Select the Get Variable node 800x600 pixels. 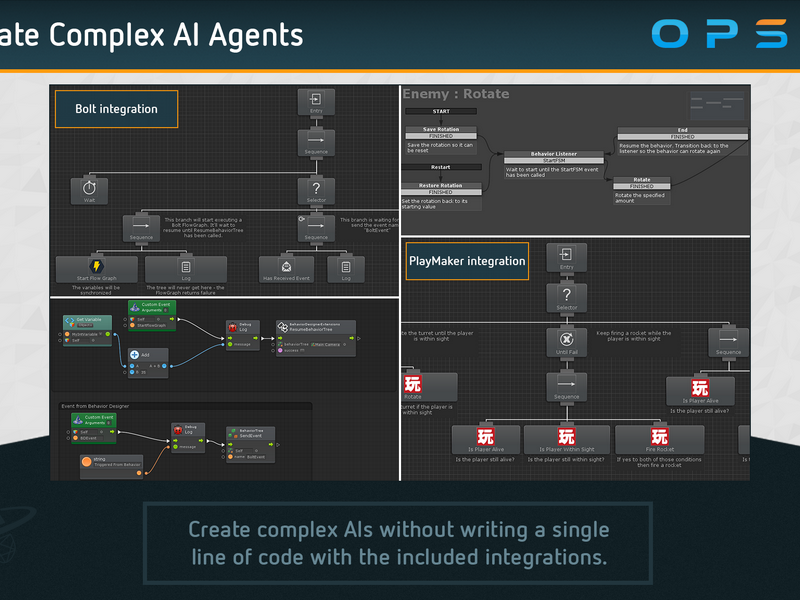[87, 331]
